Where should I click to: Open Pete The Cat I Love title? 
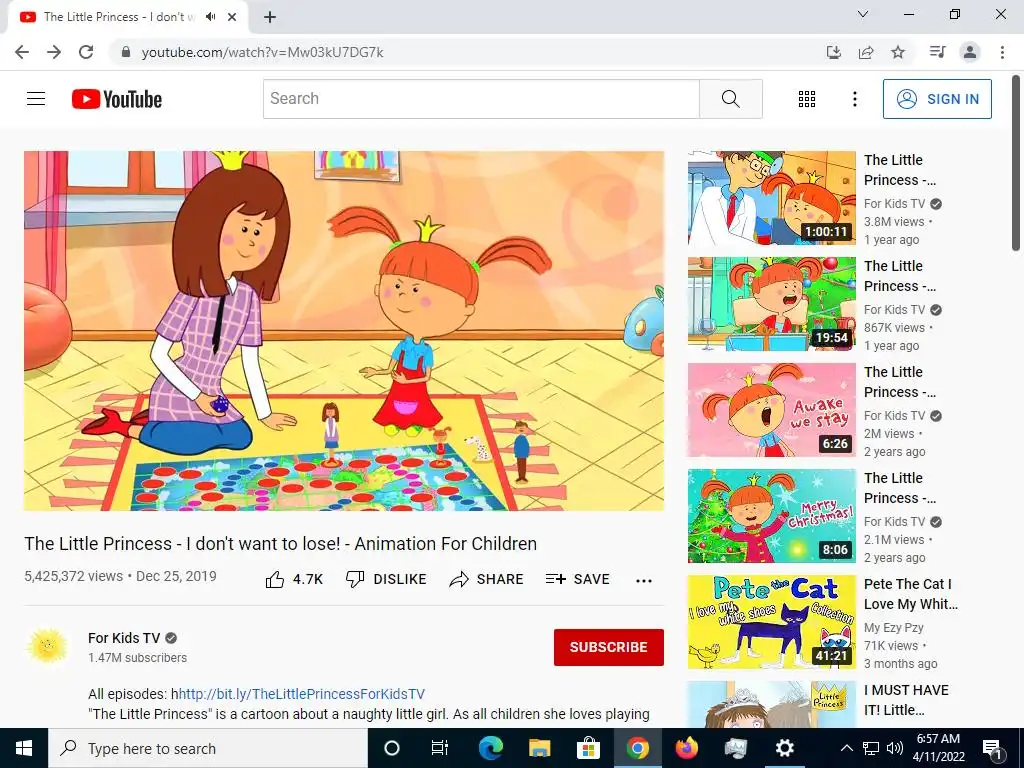[x=910, y=594]
